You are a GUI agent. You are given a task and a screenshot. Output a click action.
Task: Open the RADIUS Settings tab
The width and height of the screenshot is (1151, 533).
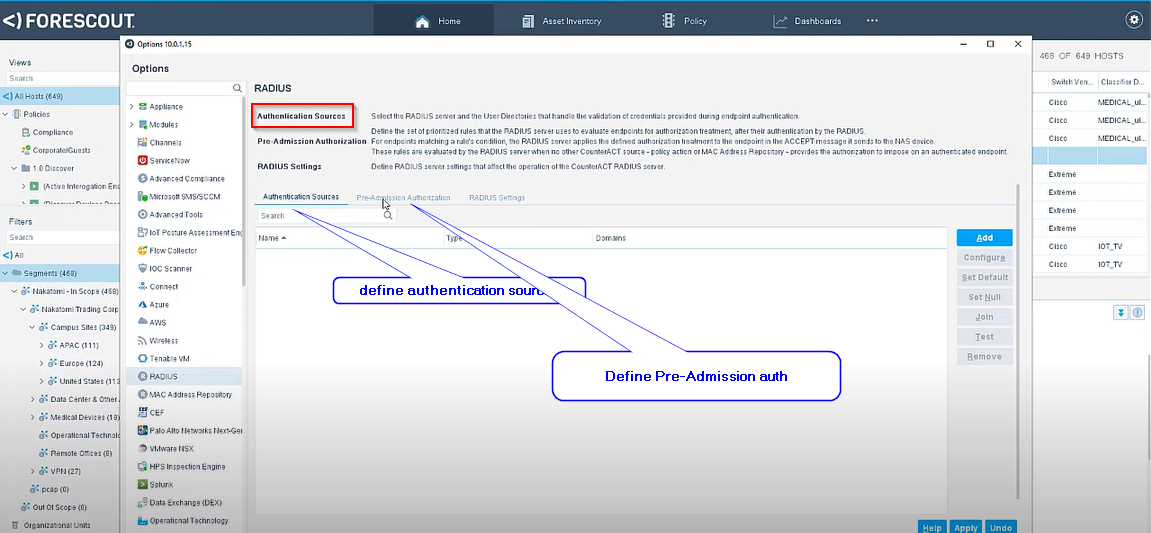497,197
